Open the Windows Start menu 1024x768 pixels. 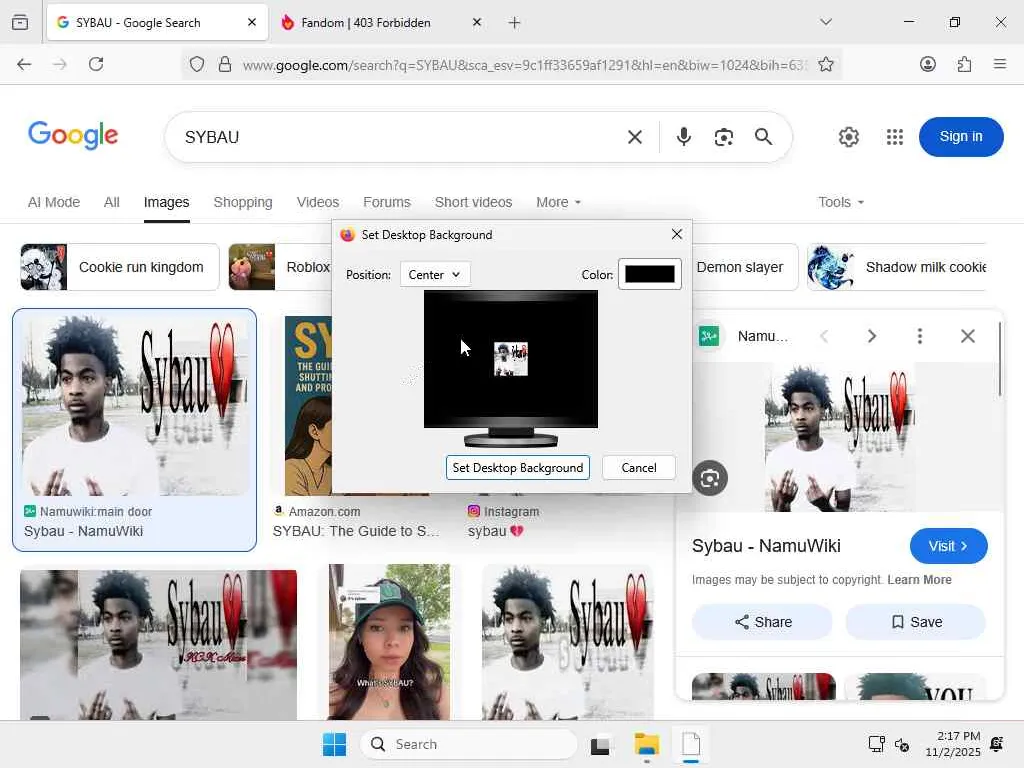coord(334,744)
